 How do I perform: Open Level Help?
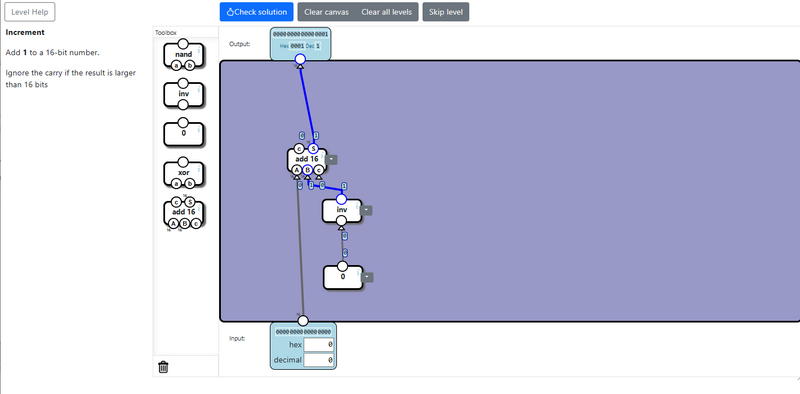pos(30,12)
